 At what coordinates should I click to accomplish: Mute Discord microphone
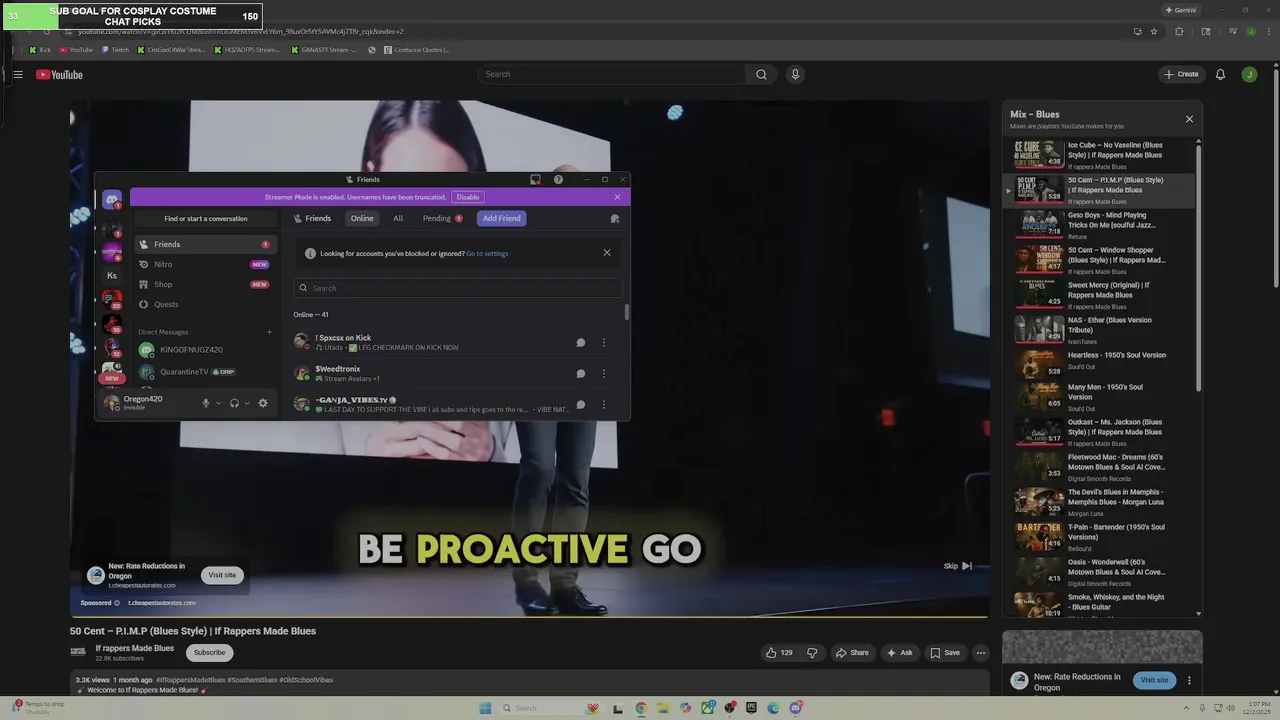click(206, 403)
